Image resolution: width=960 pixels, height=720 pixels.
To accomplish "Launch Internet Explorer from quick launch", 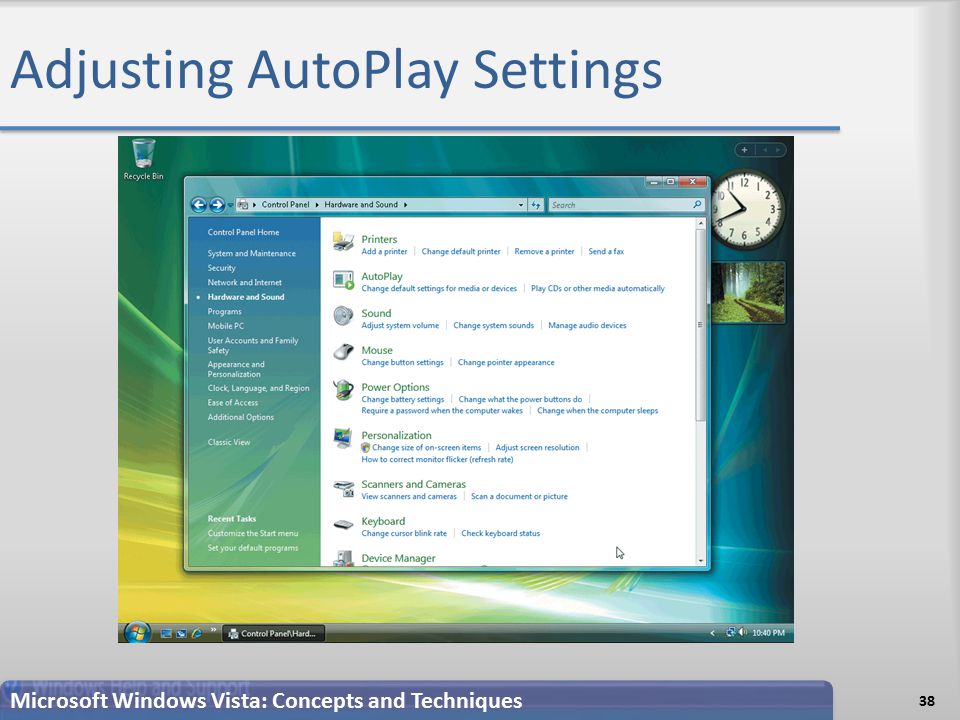I will click(x=197, y=633).
